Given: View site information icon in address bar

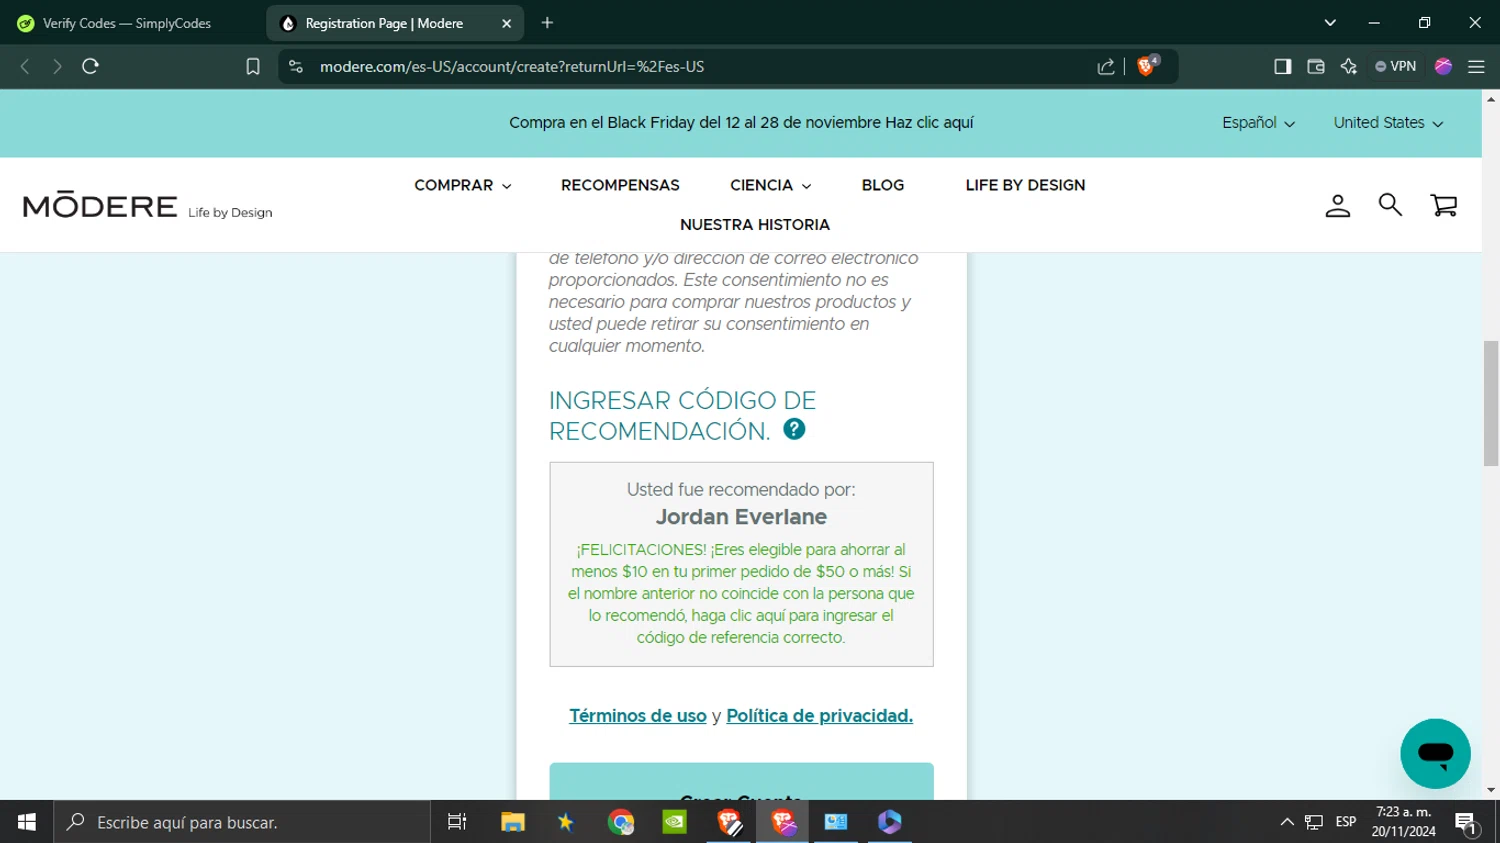Looking at the screenshot, I should pos(295,66).
